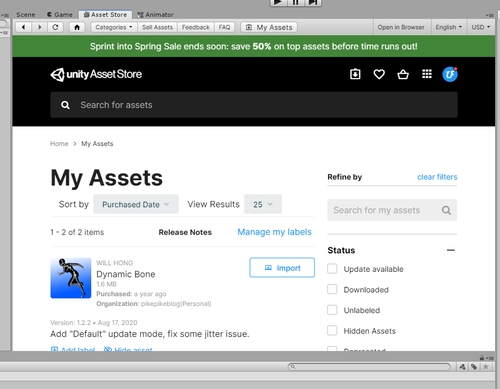500x389 pixels.
Task: Click the search magnifier in the store search bar
Action: point(65,105)
